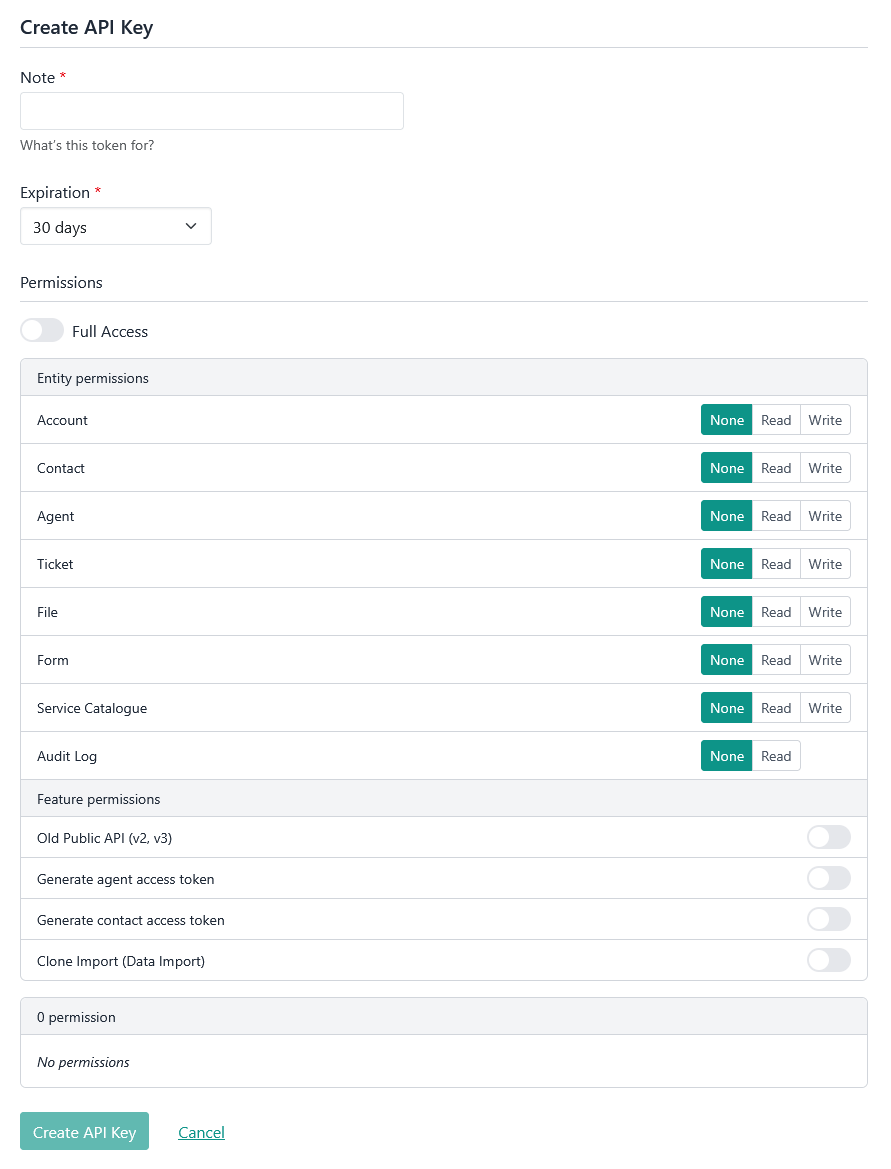891x1169 pixels.
Task: Choose None for Ticket permission
Action: 727,564
